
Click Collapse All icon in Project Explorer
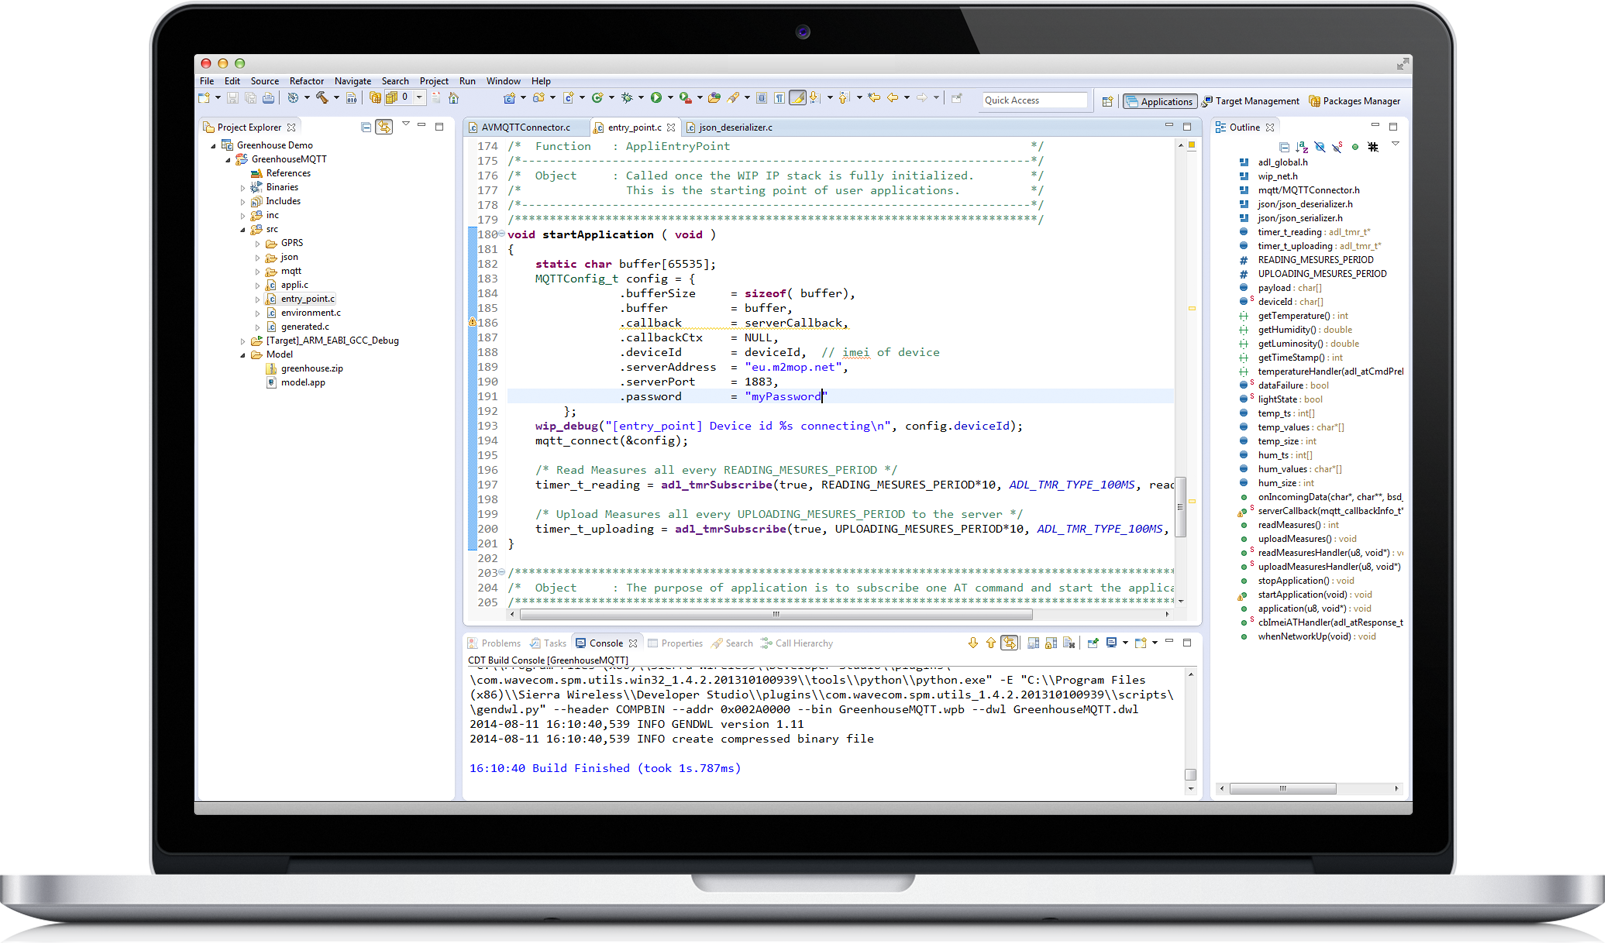(366, 127)
